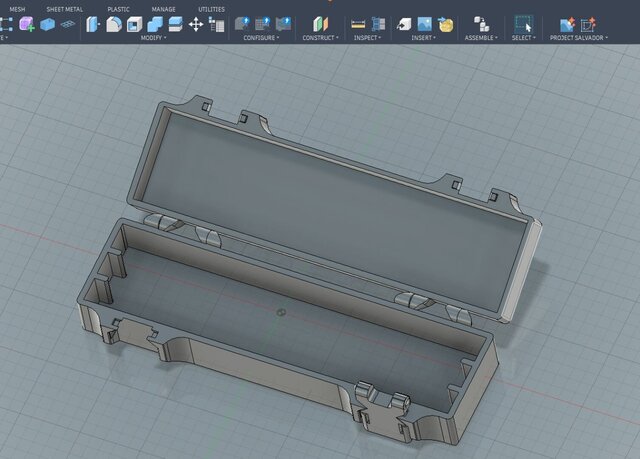The height and width of the screenshot is (459, 640).
Task: Select the Construct plane tool icon
Action: coord(320,24)
